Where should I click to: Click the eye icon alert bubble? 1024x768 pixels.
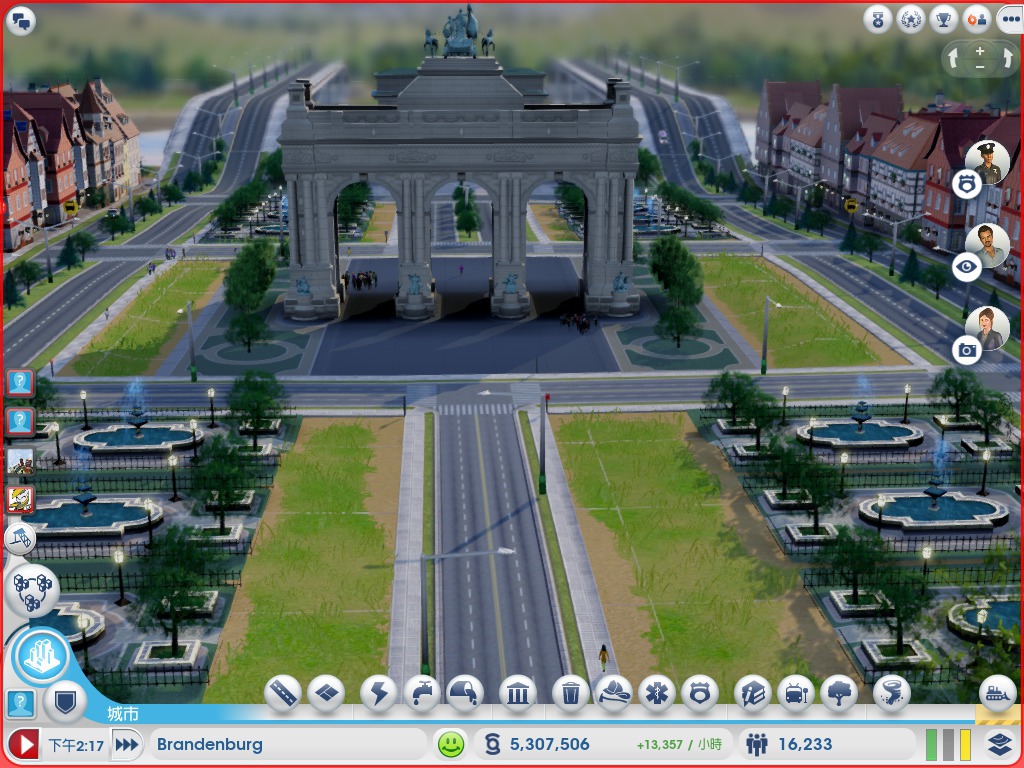[967, 266]
